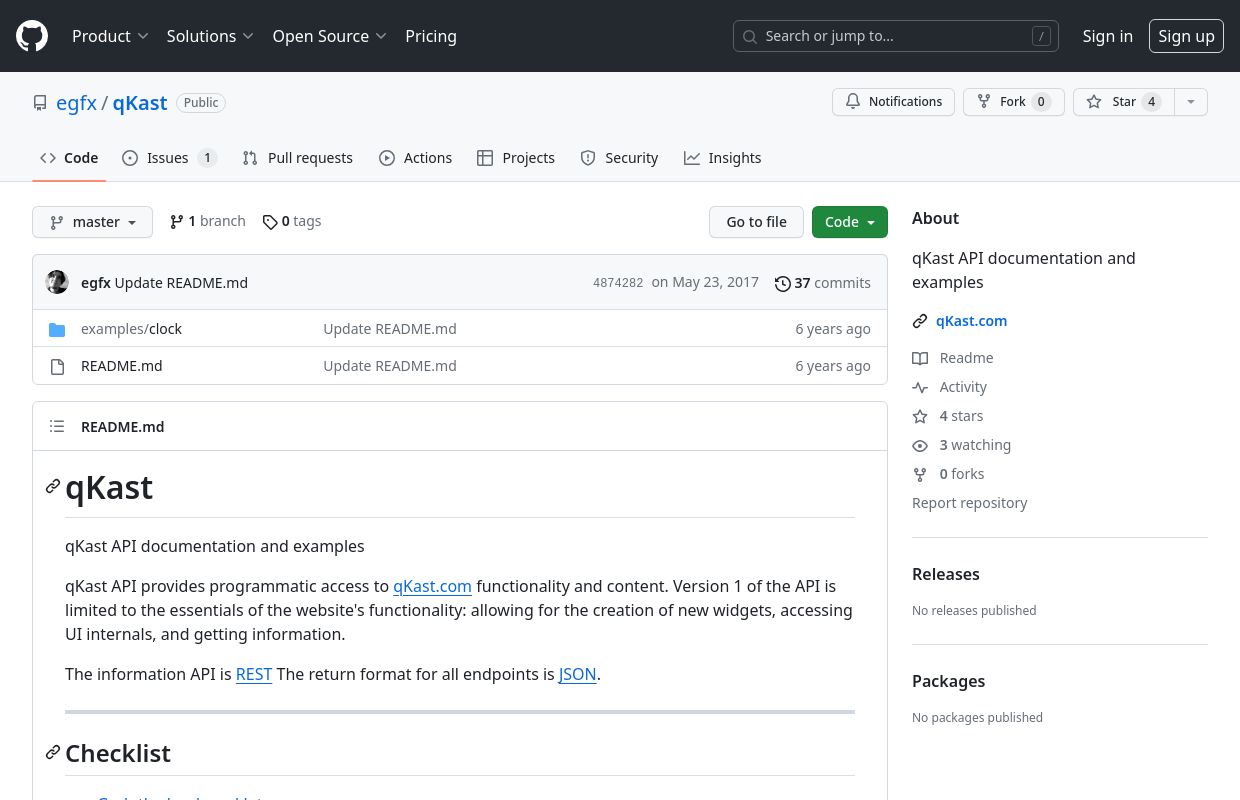The width and height of the screenshot is (1240, 800).
Task: Switch to the Code tab
Action: point(69,158)
